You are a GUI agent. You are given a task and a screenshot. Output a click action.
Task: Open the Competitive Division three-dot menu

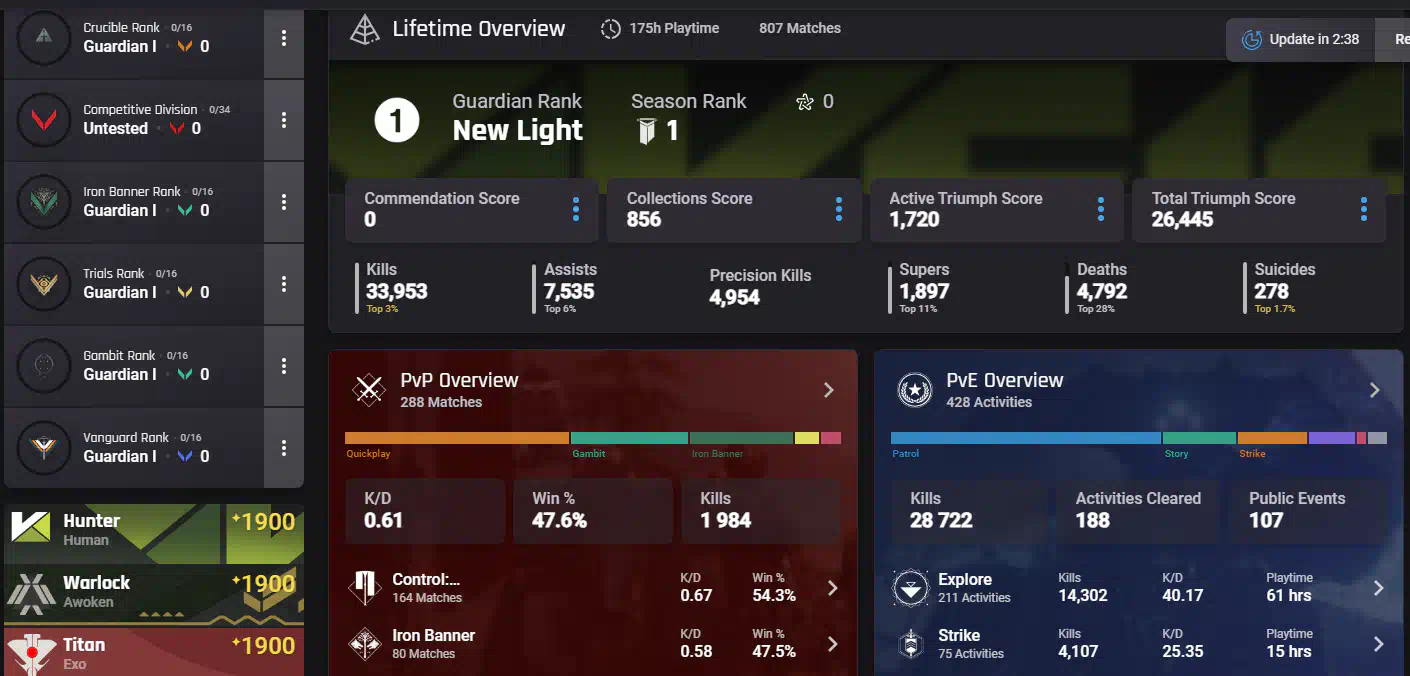tap(284, 120)
